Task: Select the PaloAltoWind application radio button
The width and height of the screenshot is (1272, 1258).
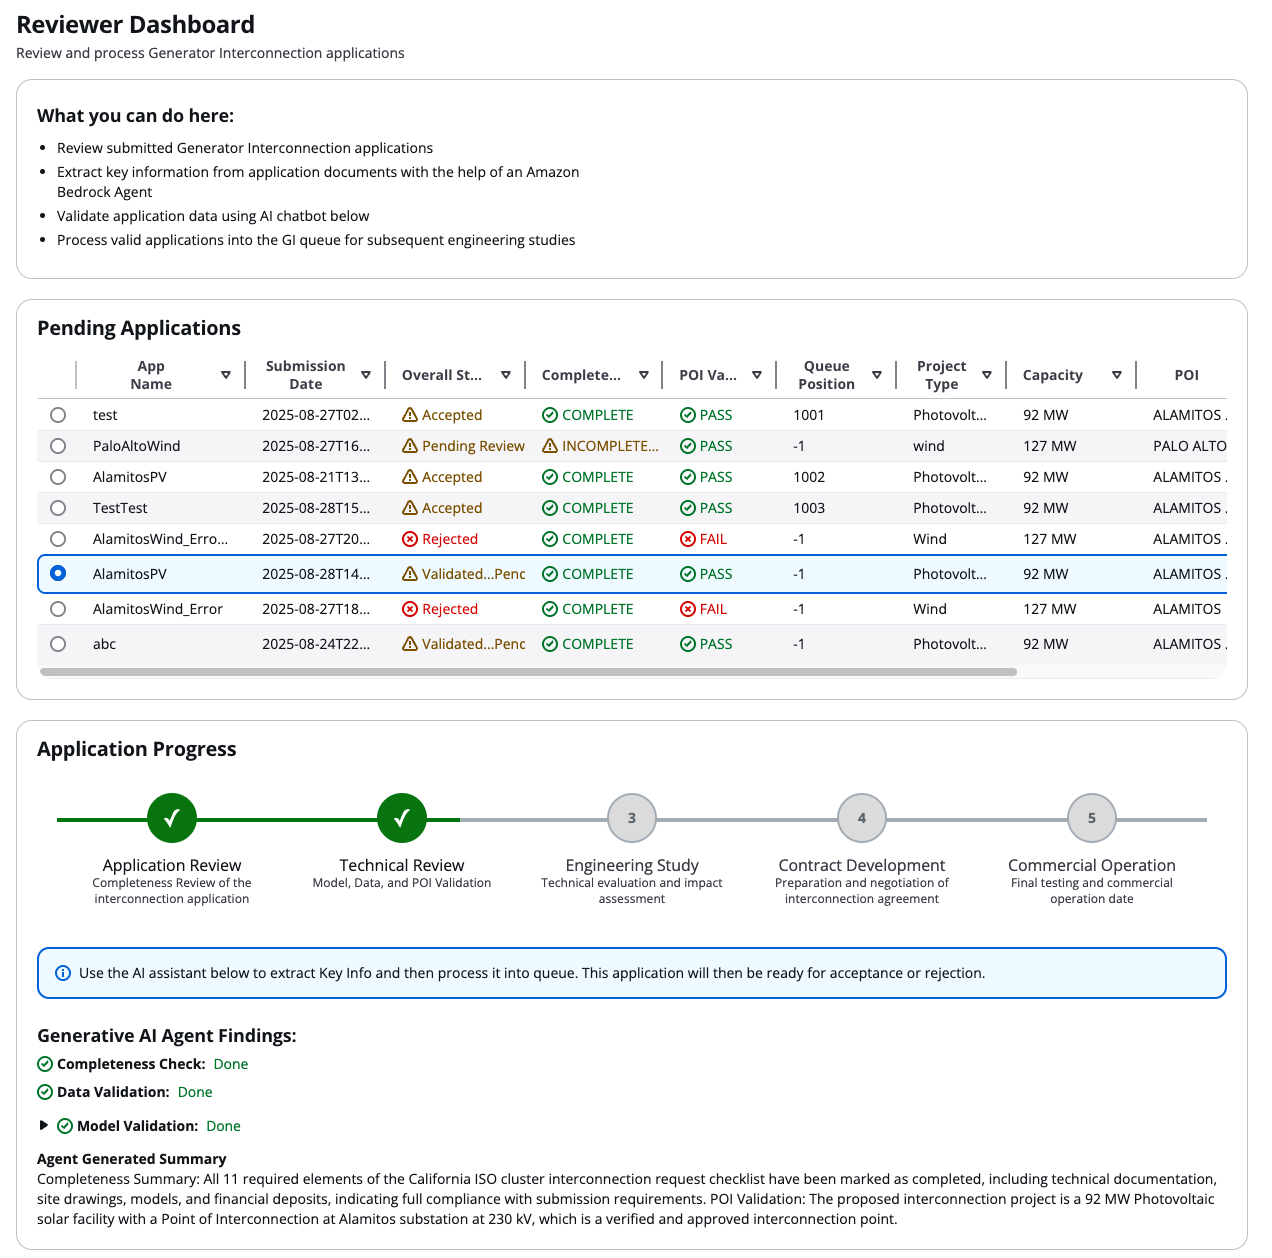Action: (x=58, y=446)
